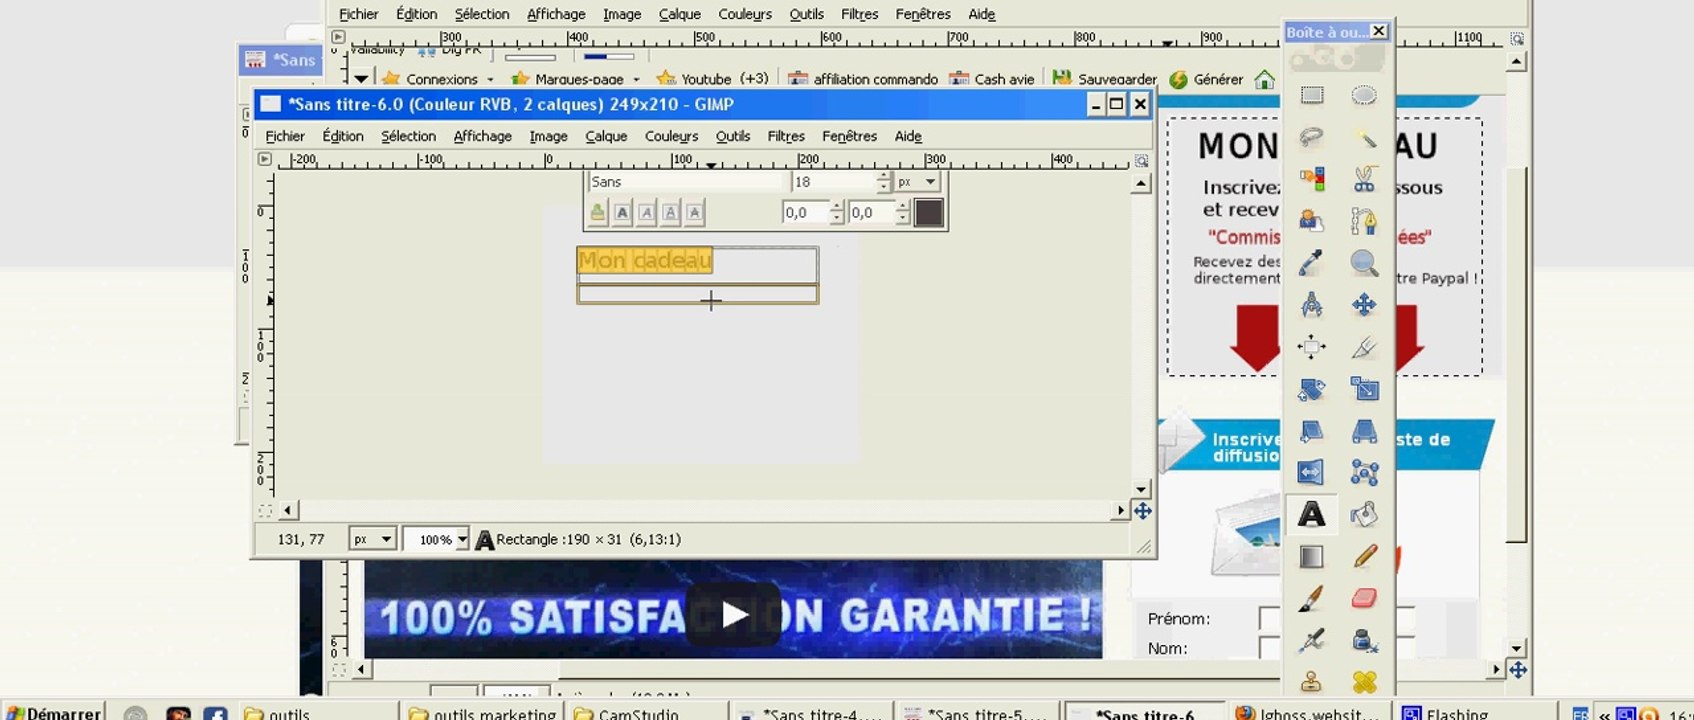Select the Eraser tool
1694x720 pixels.
pyautogui.click(x=1364, y=598)
